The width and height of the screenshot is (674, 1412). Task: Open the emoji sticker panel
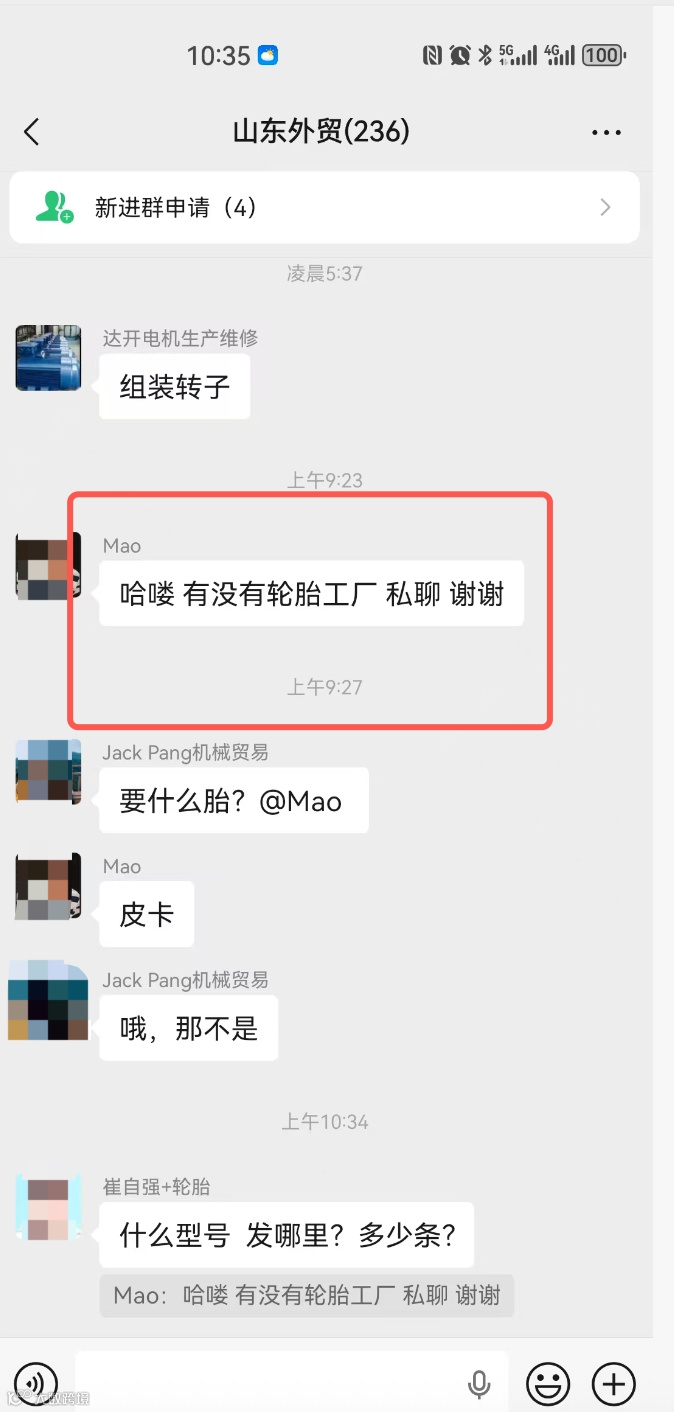point(548,1384)
